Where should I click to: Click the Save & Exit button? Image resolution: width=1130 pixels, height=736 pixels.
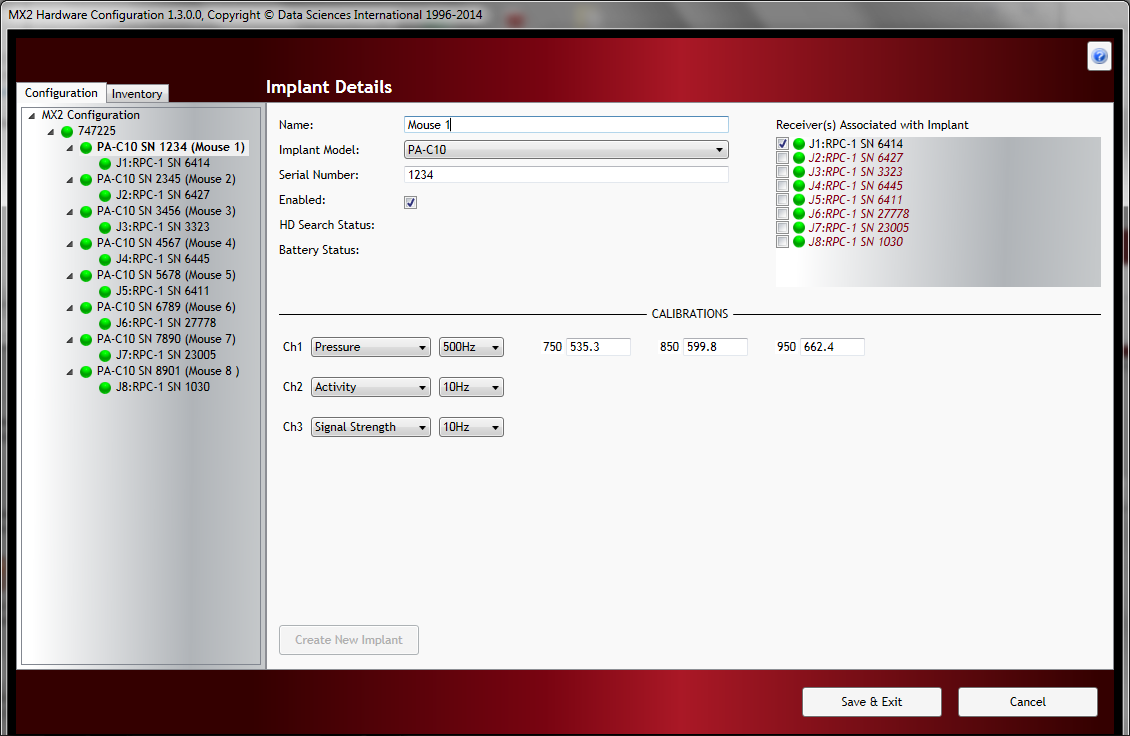pyautogui.click(x=871, y=701)
